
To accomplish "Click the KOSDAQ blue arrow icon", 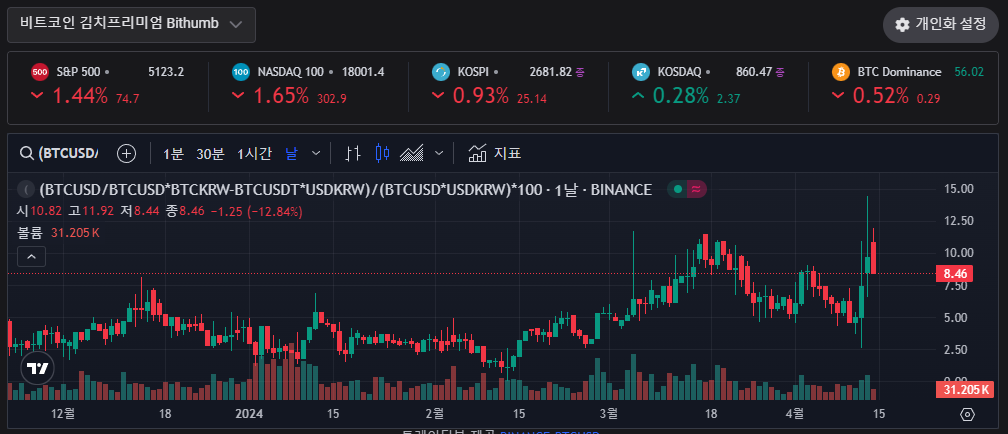I will point(640,72).
